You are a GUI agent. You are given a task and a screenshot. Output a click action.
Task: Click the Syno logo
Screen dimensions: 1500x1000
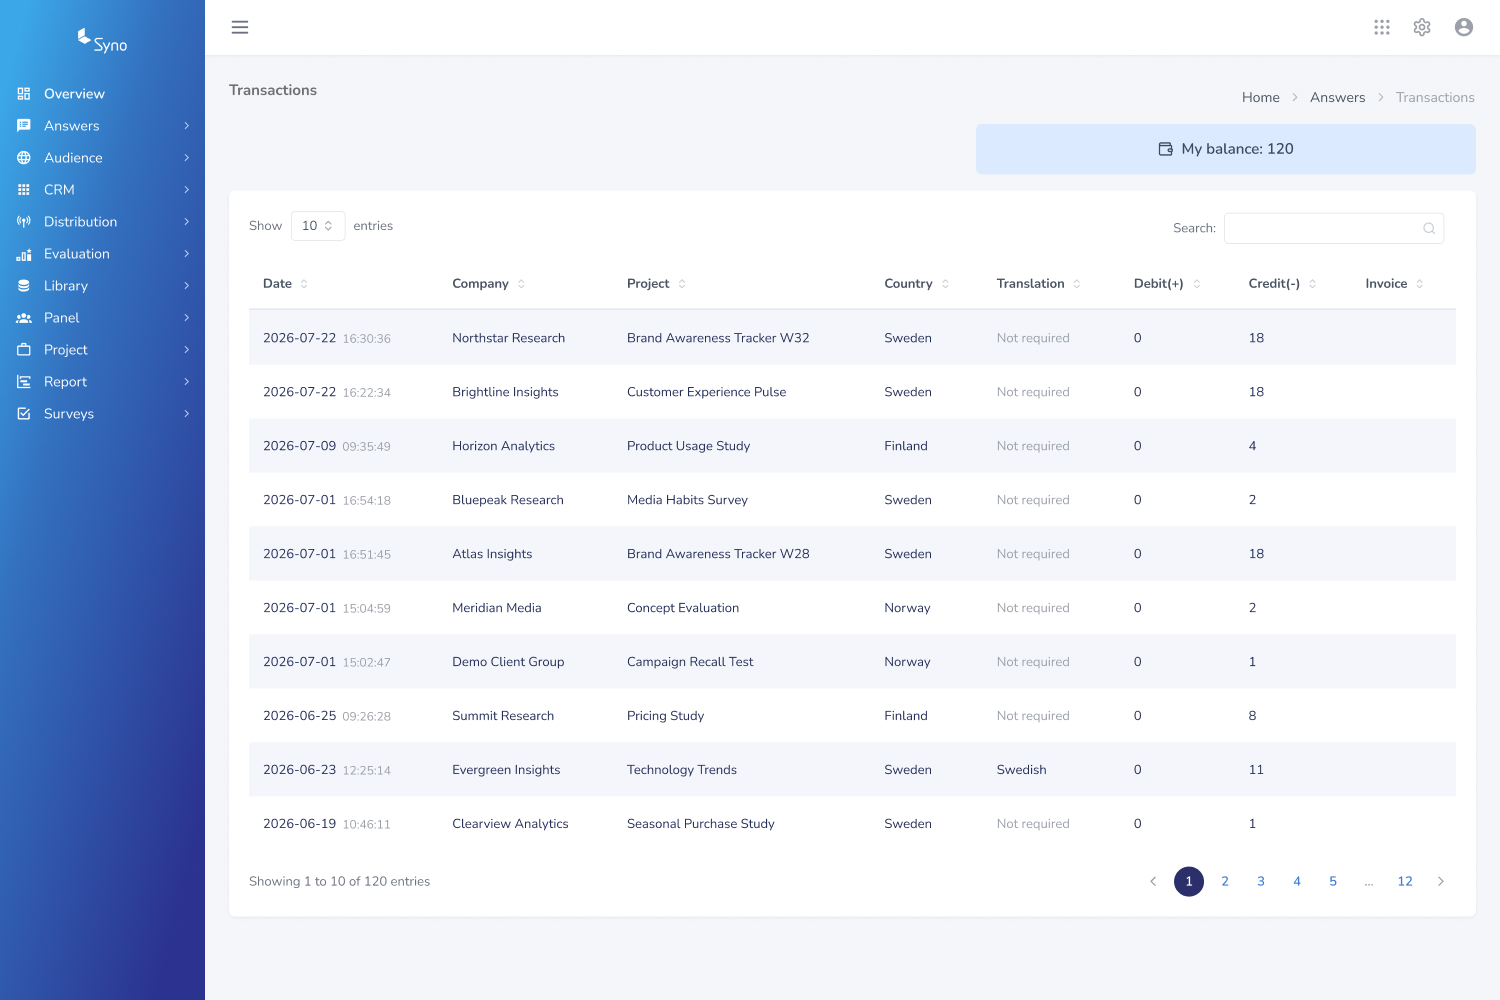pyautogui.click(x=102, y=40)
